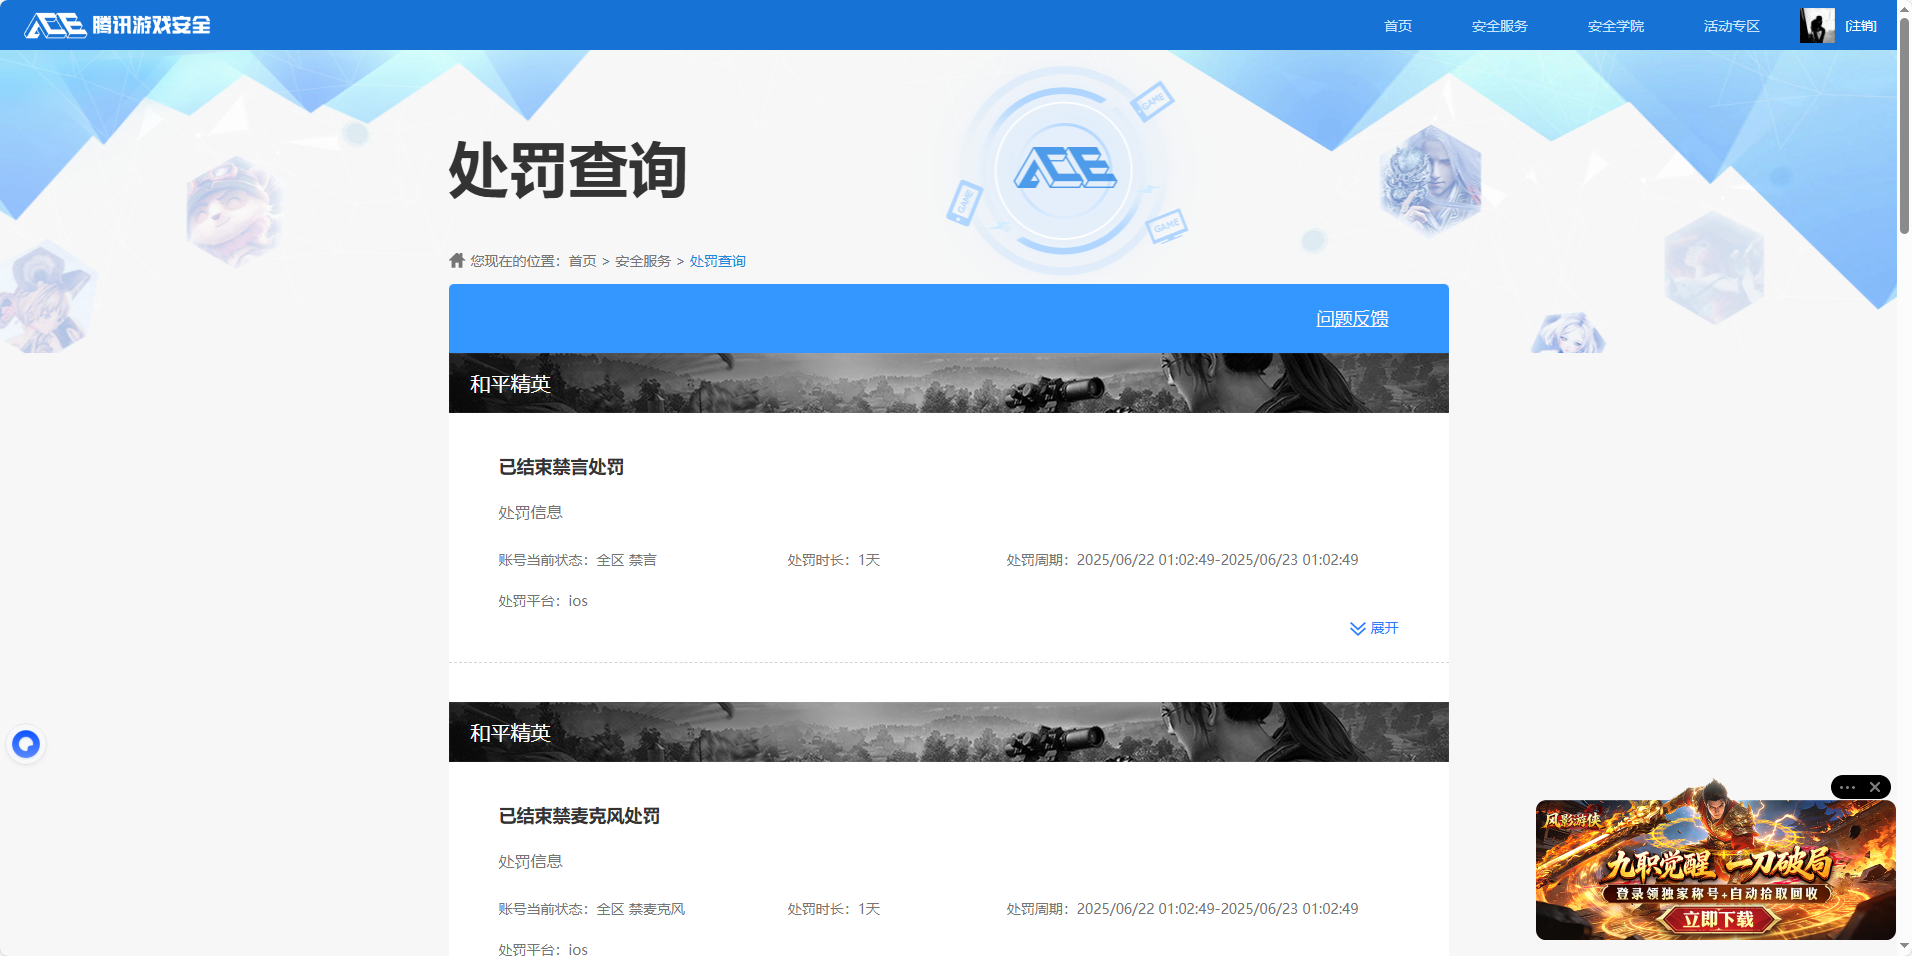This screenshot has width=1912, height=956.
Task: Click 首页 in the breadcrumb trail
Action: pos(582,261)
